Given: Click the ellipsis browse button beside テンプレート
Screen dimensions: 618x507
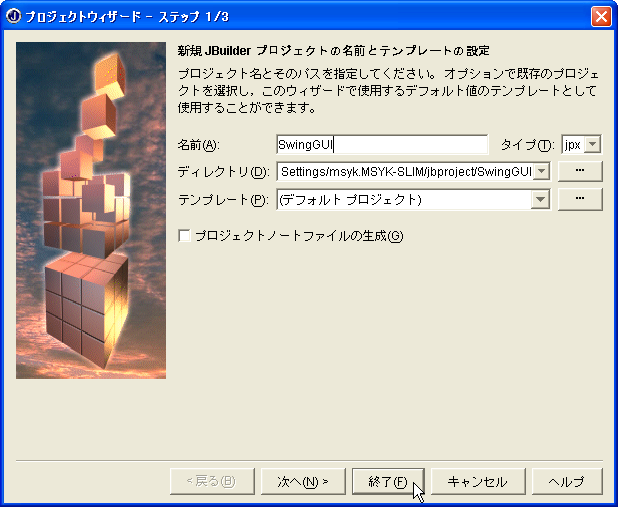Looking at the screenshot, I should pyautogui.click(x=580, y=199).
